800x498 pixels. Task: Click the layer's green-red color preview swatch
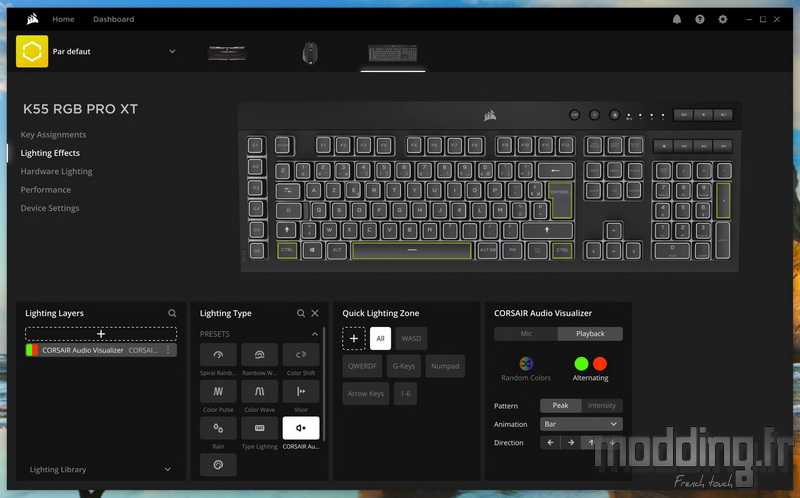[x=32, y=350]
